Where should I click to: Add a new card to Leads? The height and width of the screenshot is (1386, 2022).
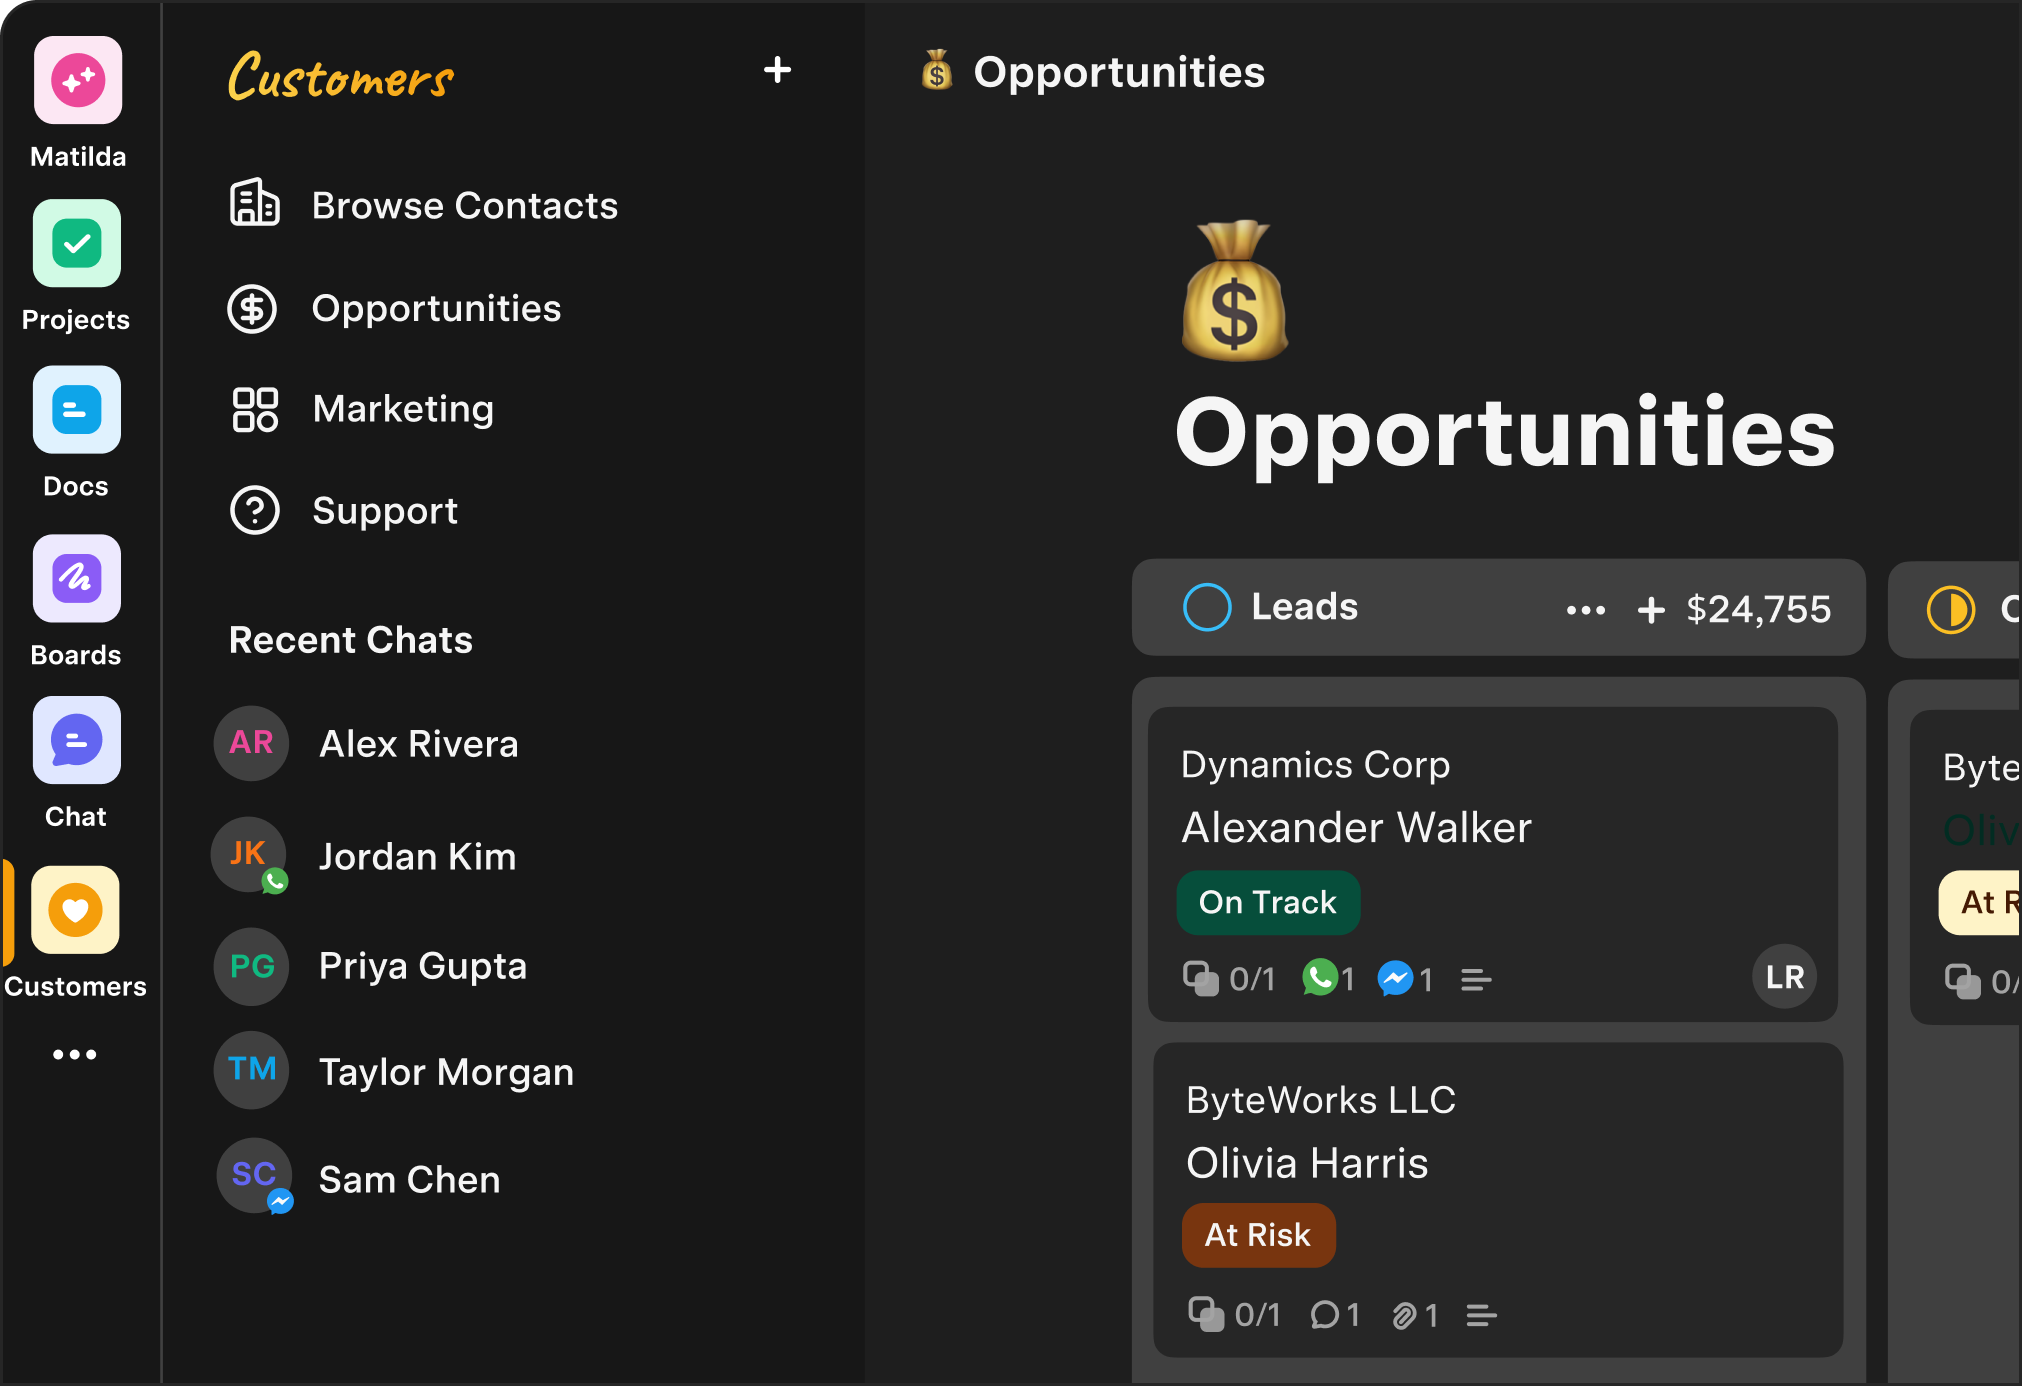click(x=1651, y=609)
